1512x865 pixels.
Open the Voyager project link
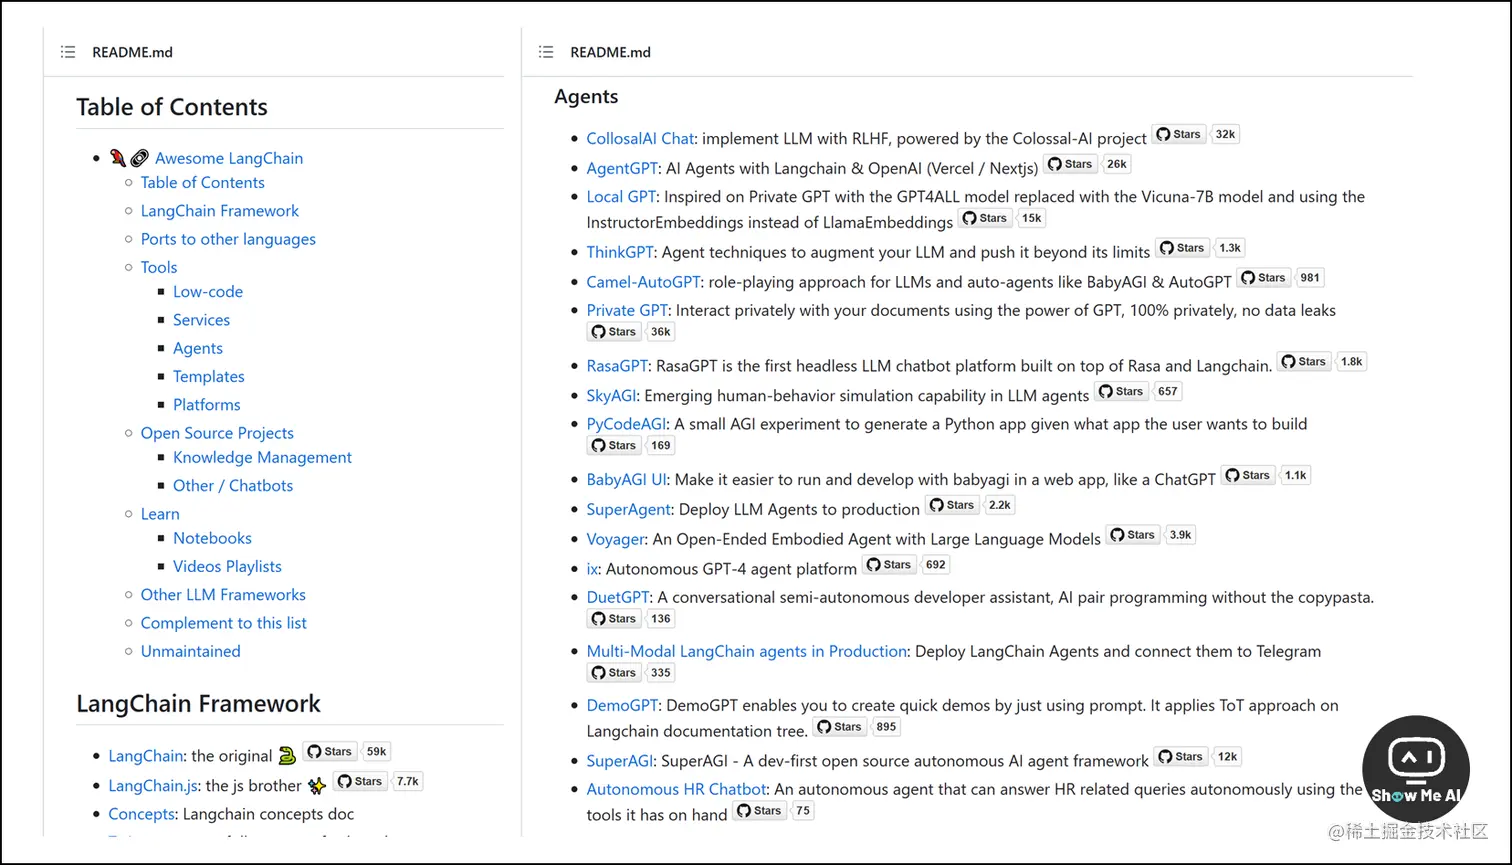point(615,539)
